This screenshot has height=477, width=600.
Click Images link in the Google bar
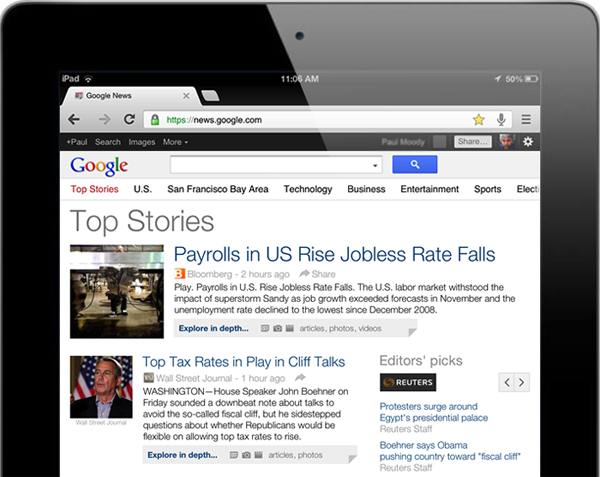click(142, 142)
